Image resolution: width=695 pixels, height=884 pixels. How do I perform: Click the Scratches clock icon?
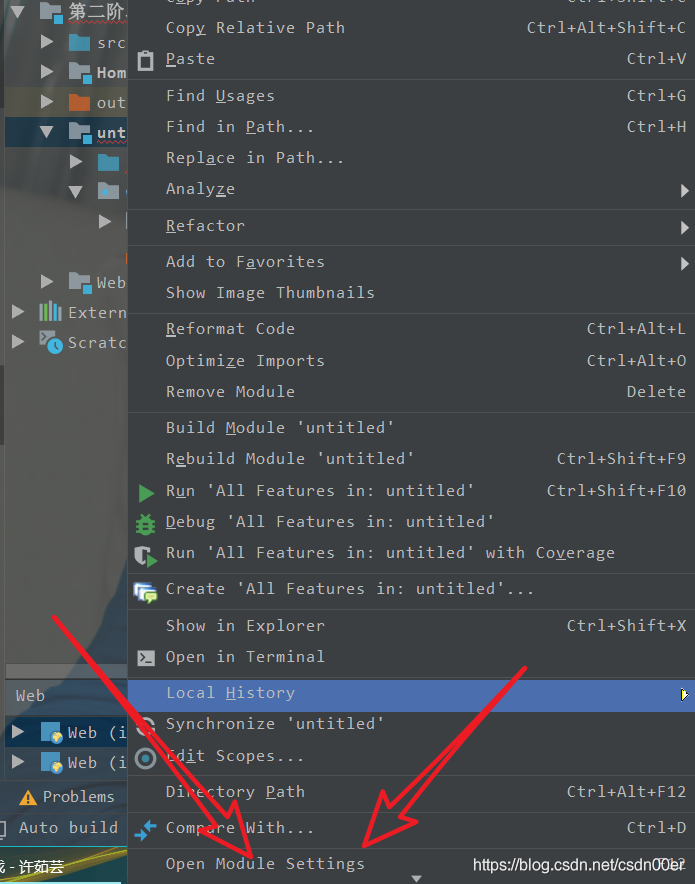pos(51,342)
